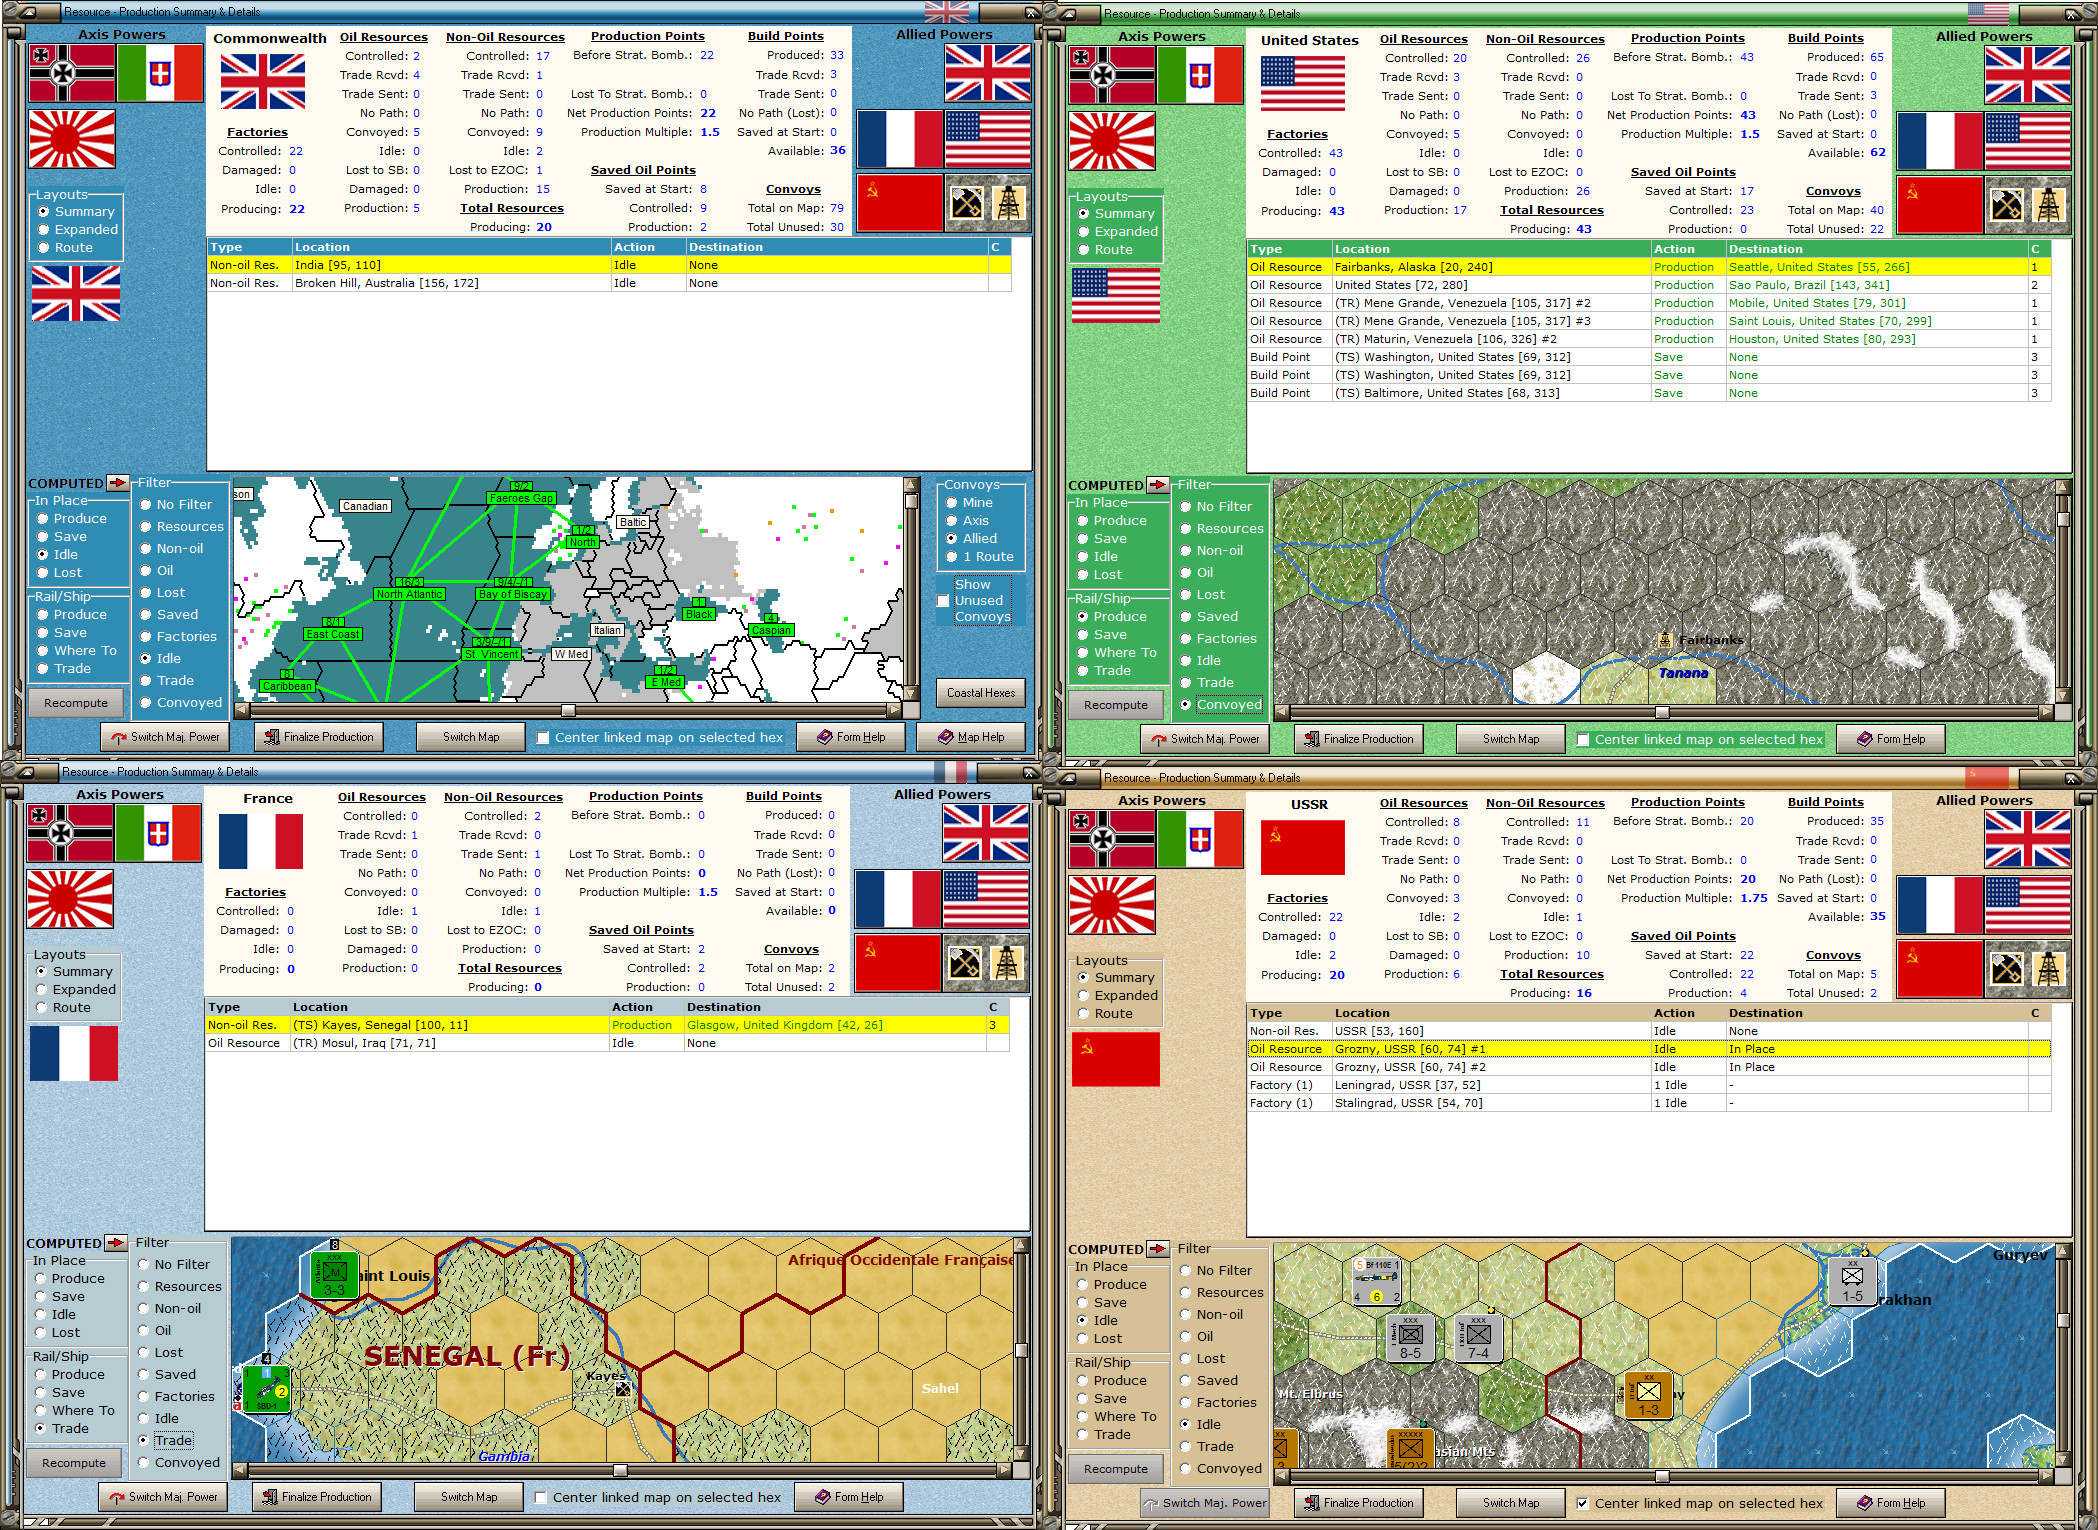Open Map Help in the Commonwealth window
This screenshot has height=1530, width=2098.
971,738
